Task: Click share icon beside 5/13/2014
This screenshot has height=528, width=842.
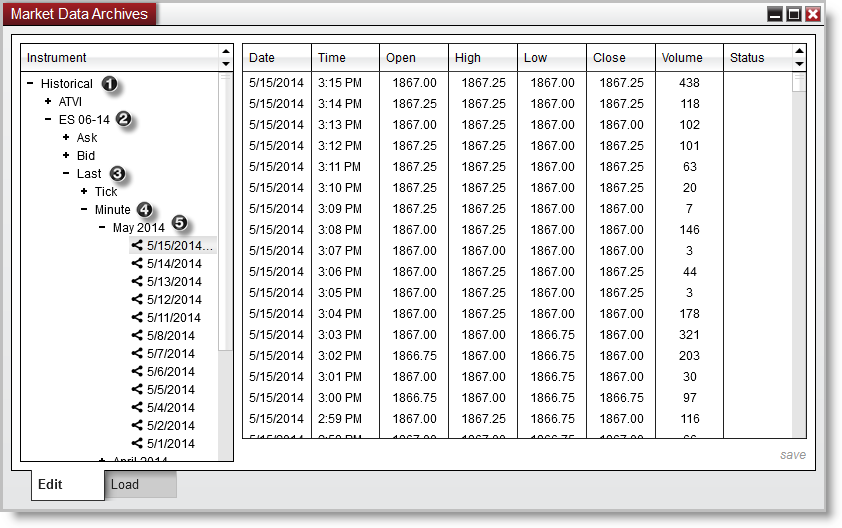Action: (137, 281)
